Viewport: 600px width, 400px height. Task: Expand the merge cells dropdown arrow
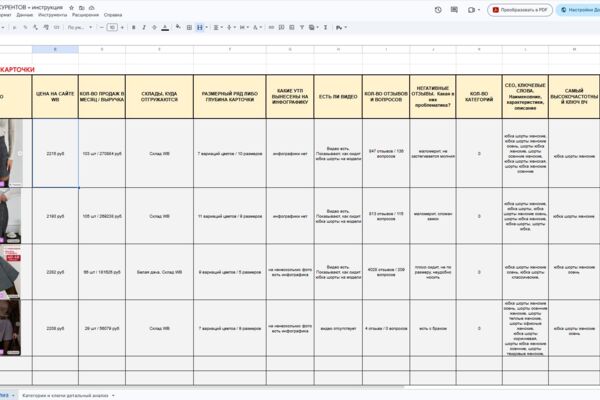click(x=207, y=28)
